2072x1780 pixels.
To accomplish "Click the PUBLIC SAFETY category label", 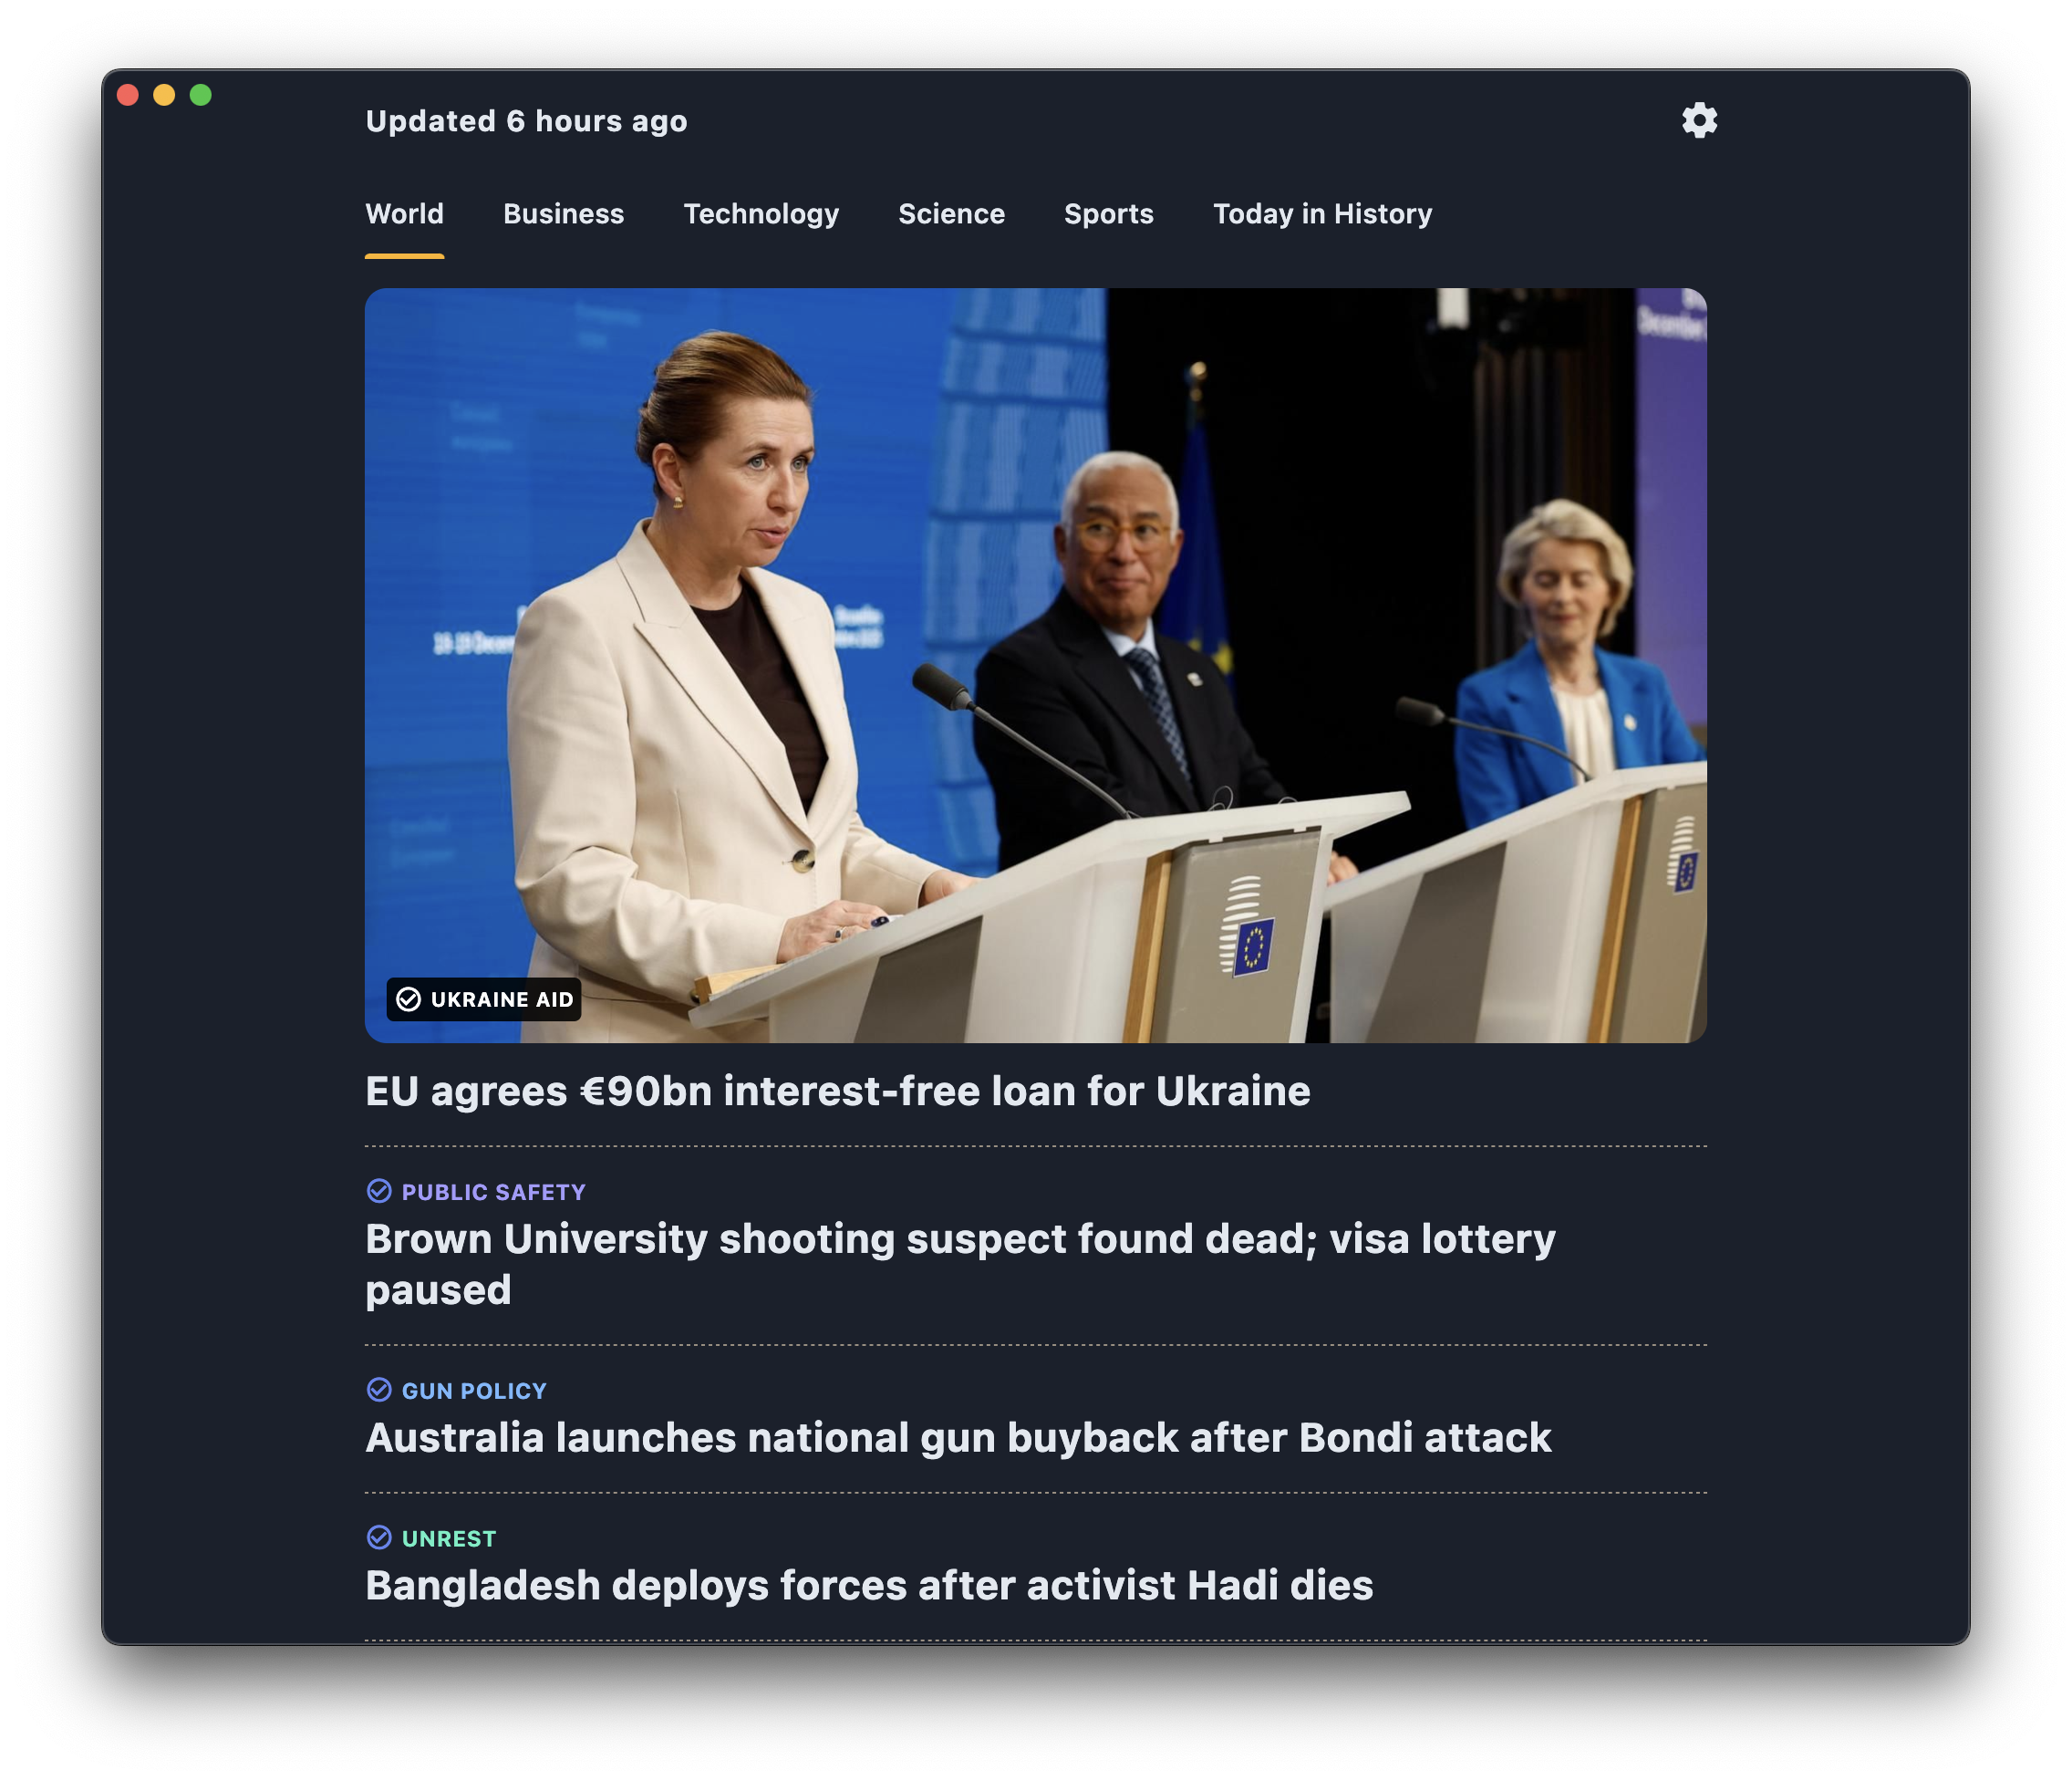I will (493, 1191).
